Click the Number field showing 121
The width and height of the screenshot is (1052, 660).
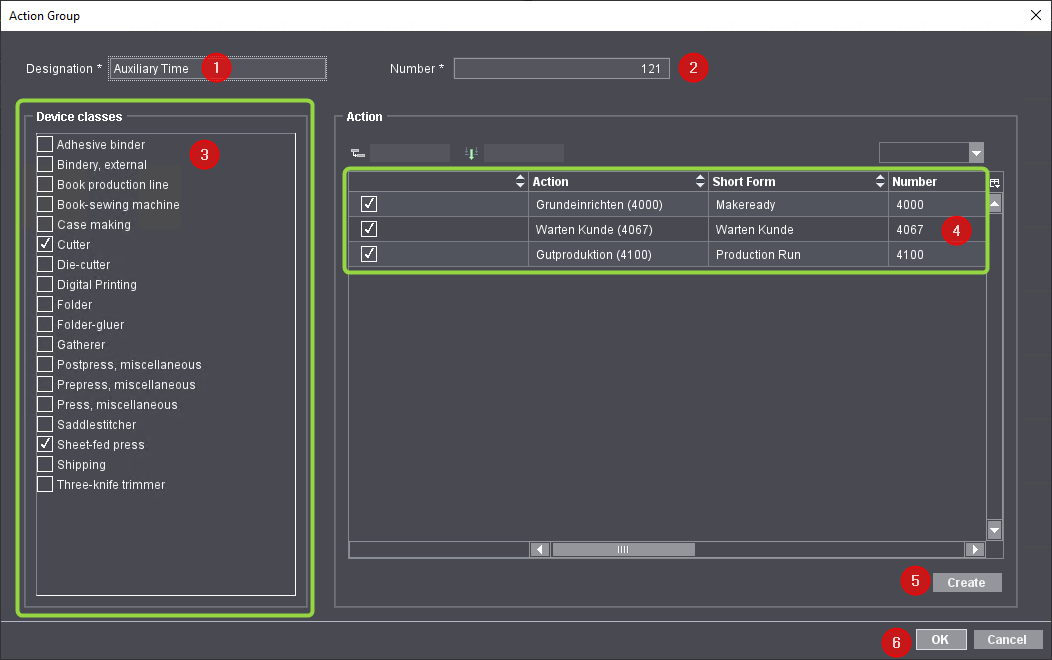560,68
